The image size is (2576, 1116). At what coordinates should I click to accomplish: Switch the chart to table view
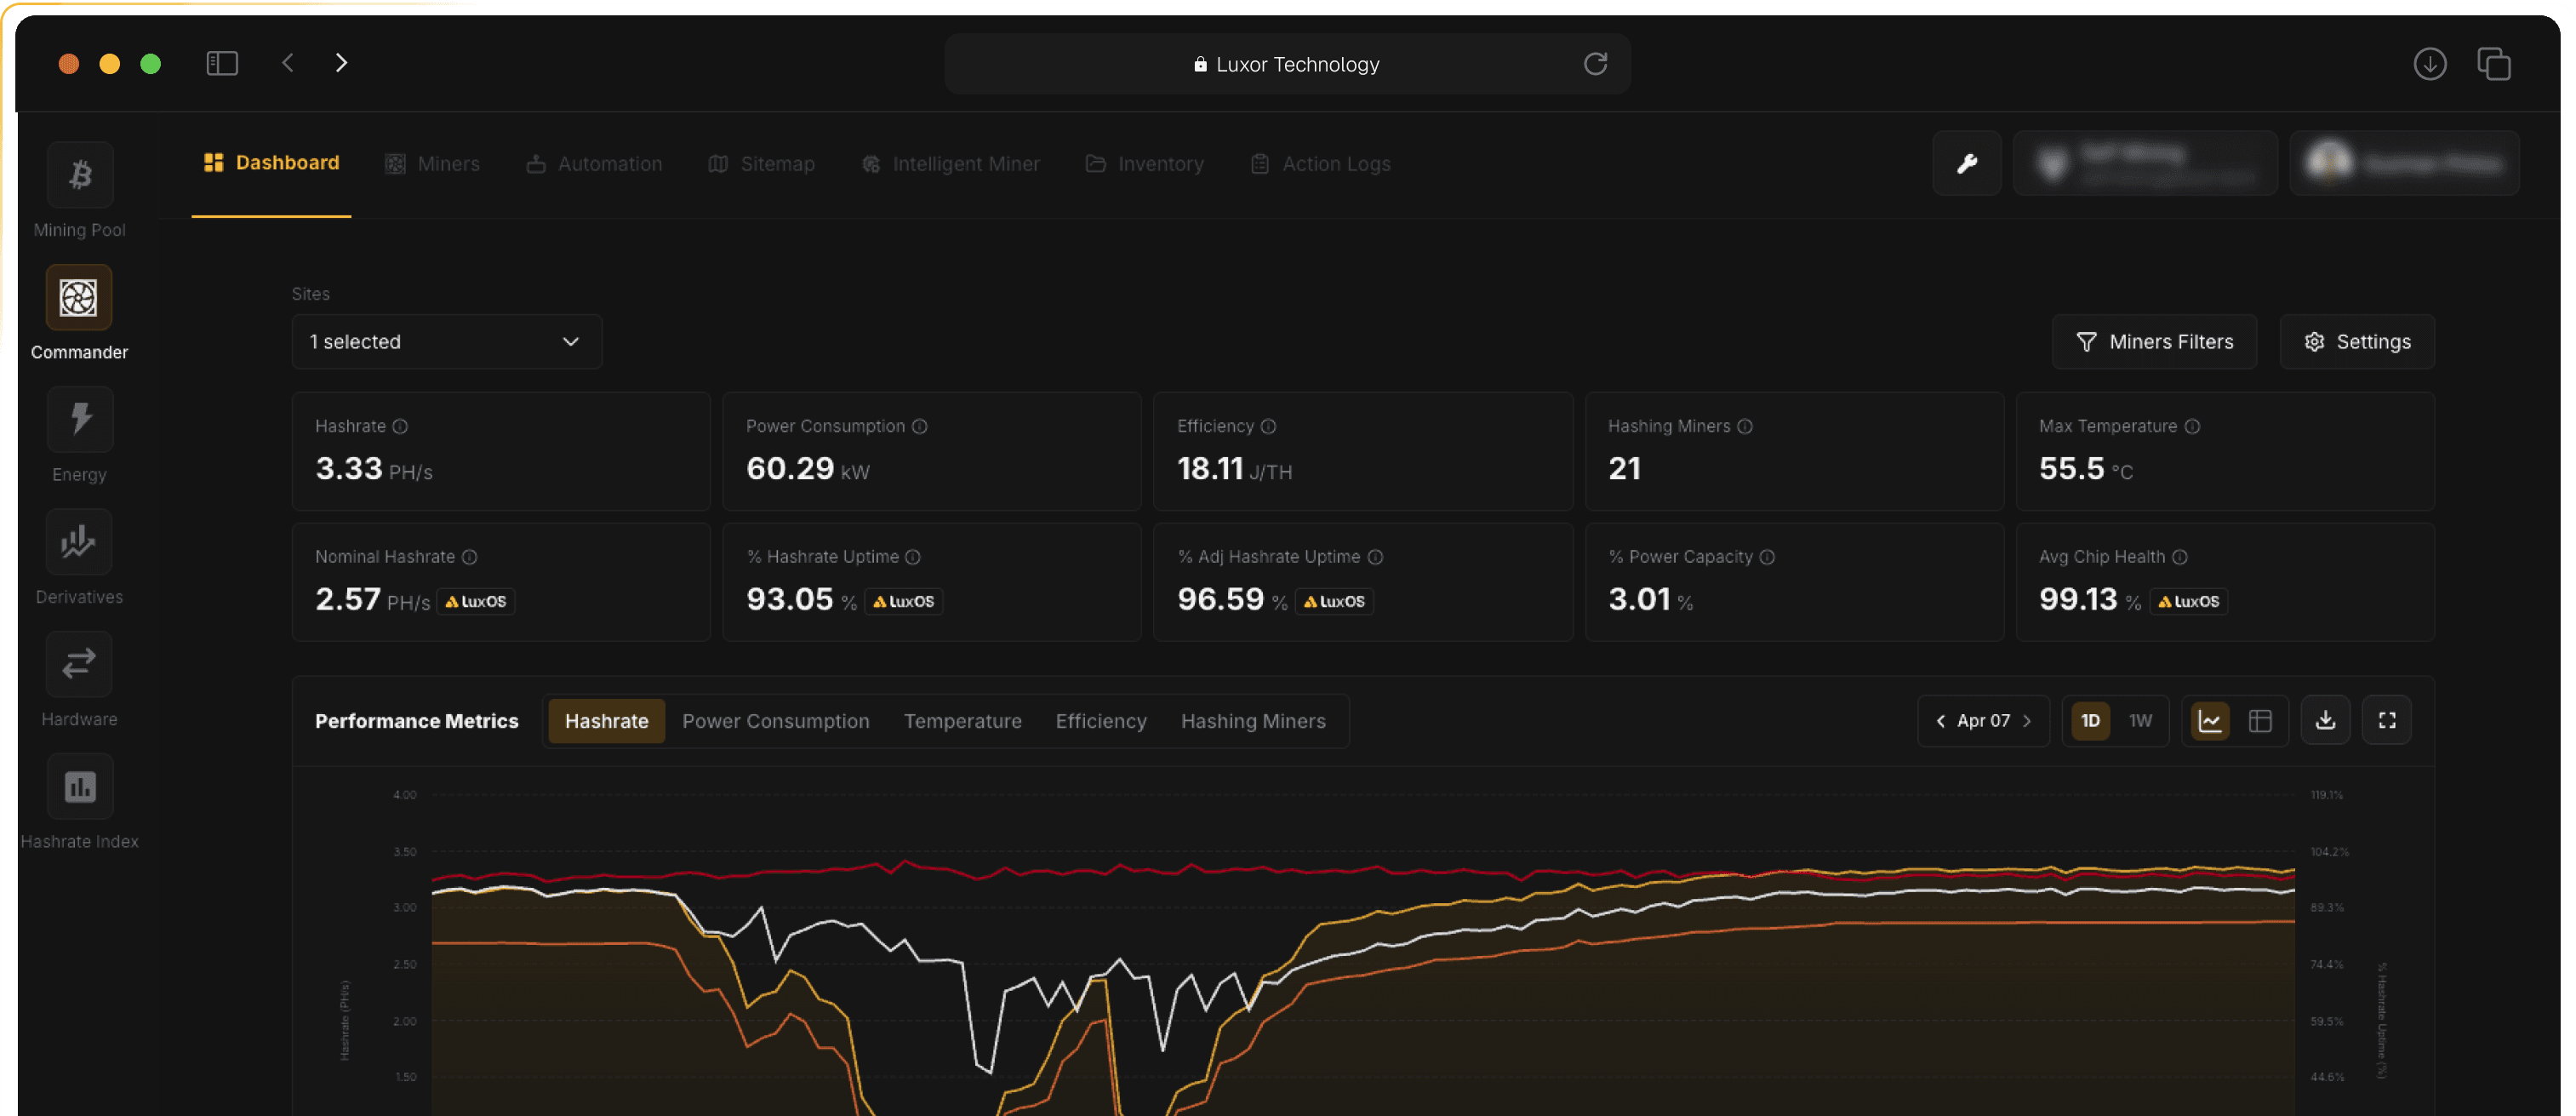2260,720
